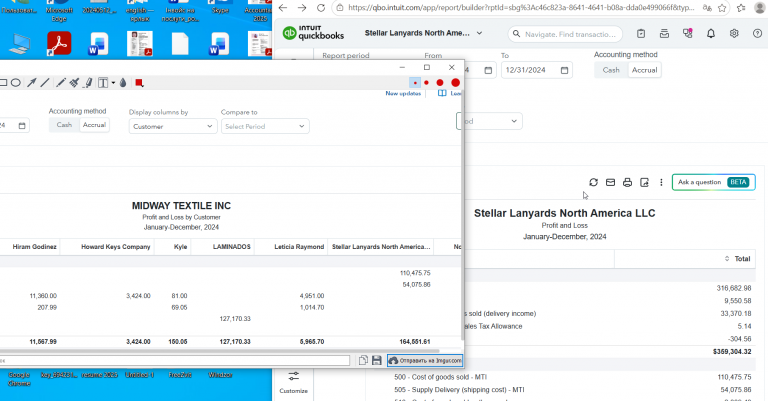Image resolution: width=768 pixels, height=401 pixels.
Task: Open more report options kebab menu
Action: tap(661, 182)
